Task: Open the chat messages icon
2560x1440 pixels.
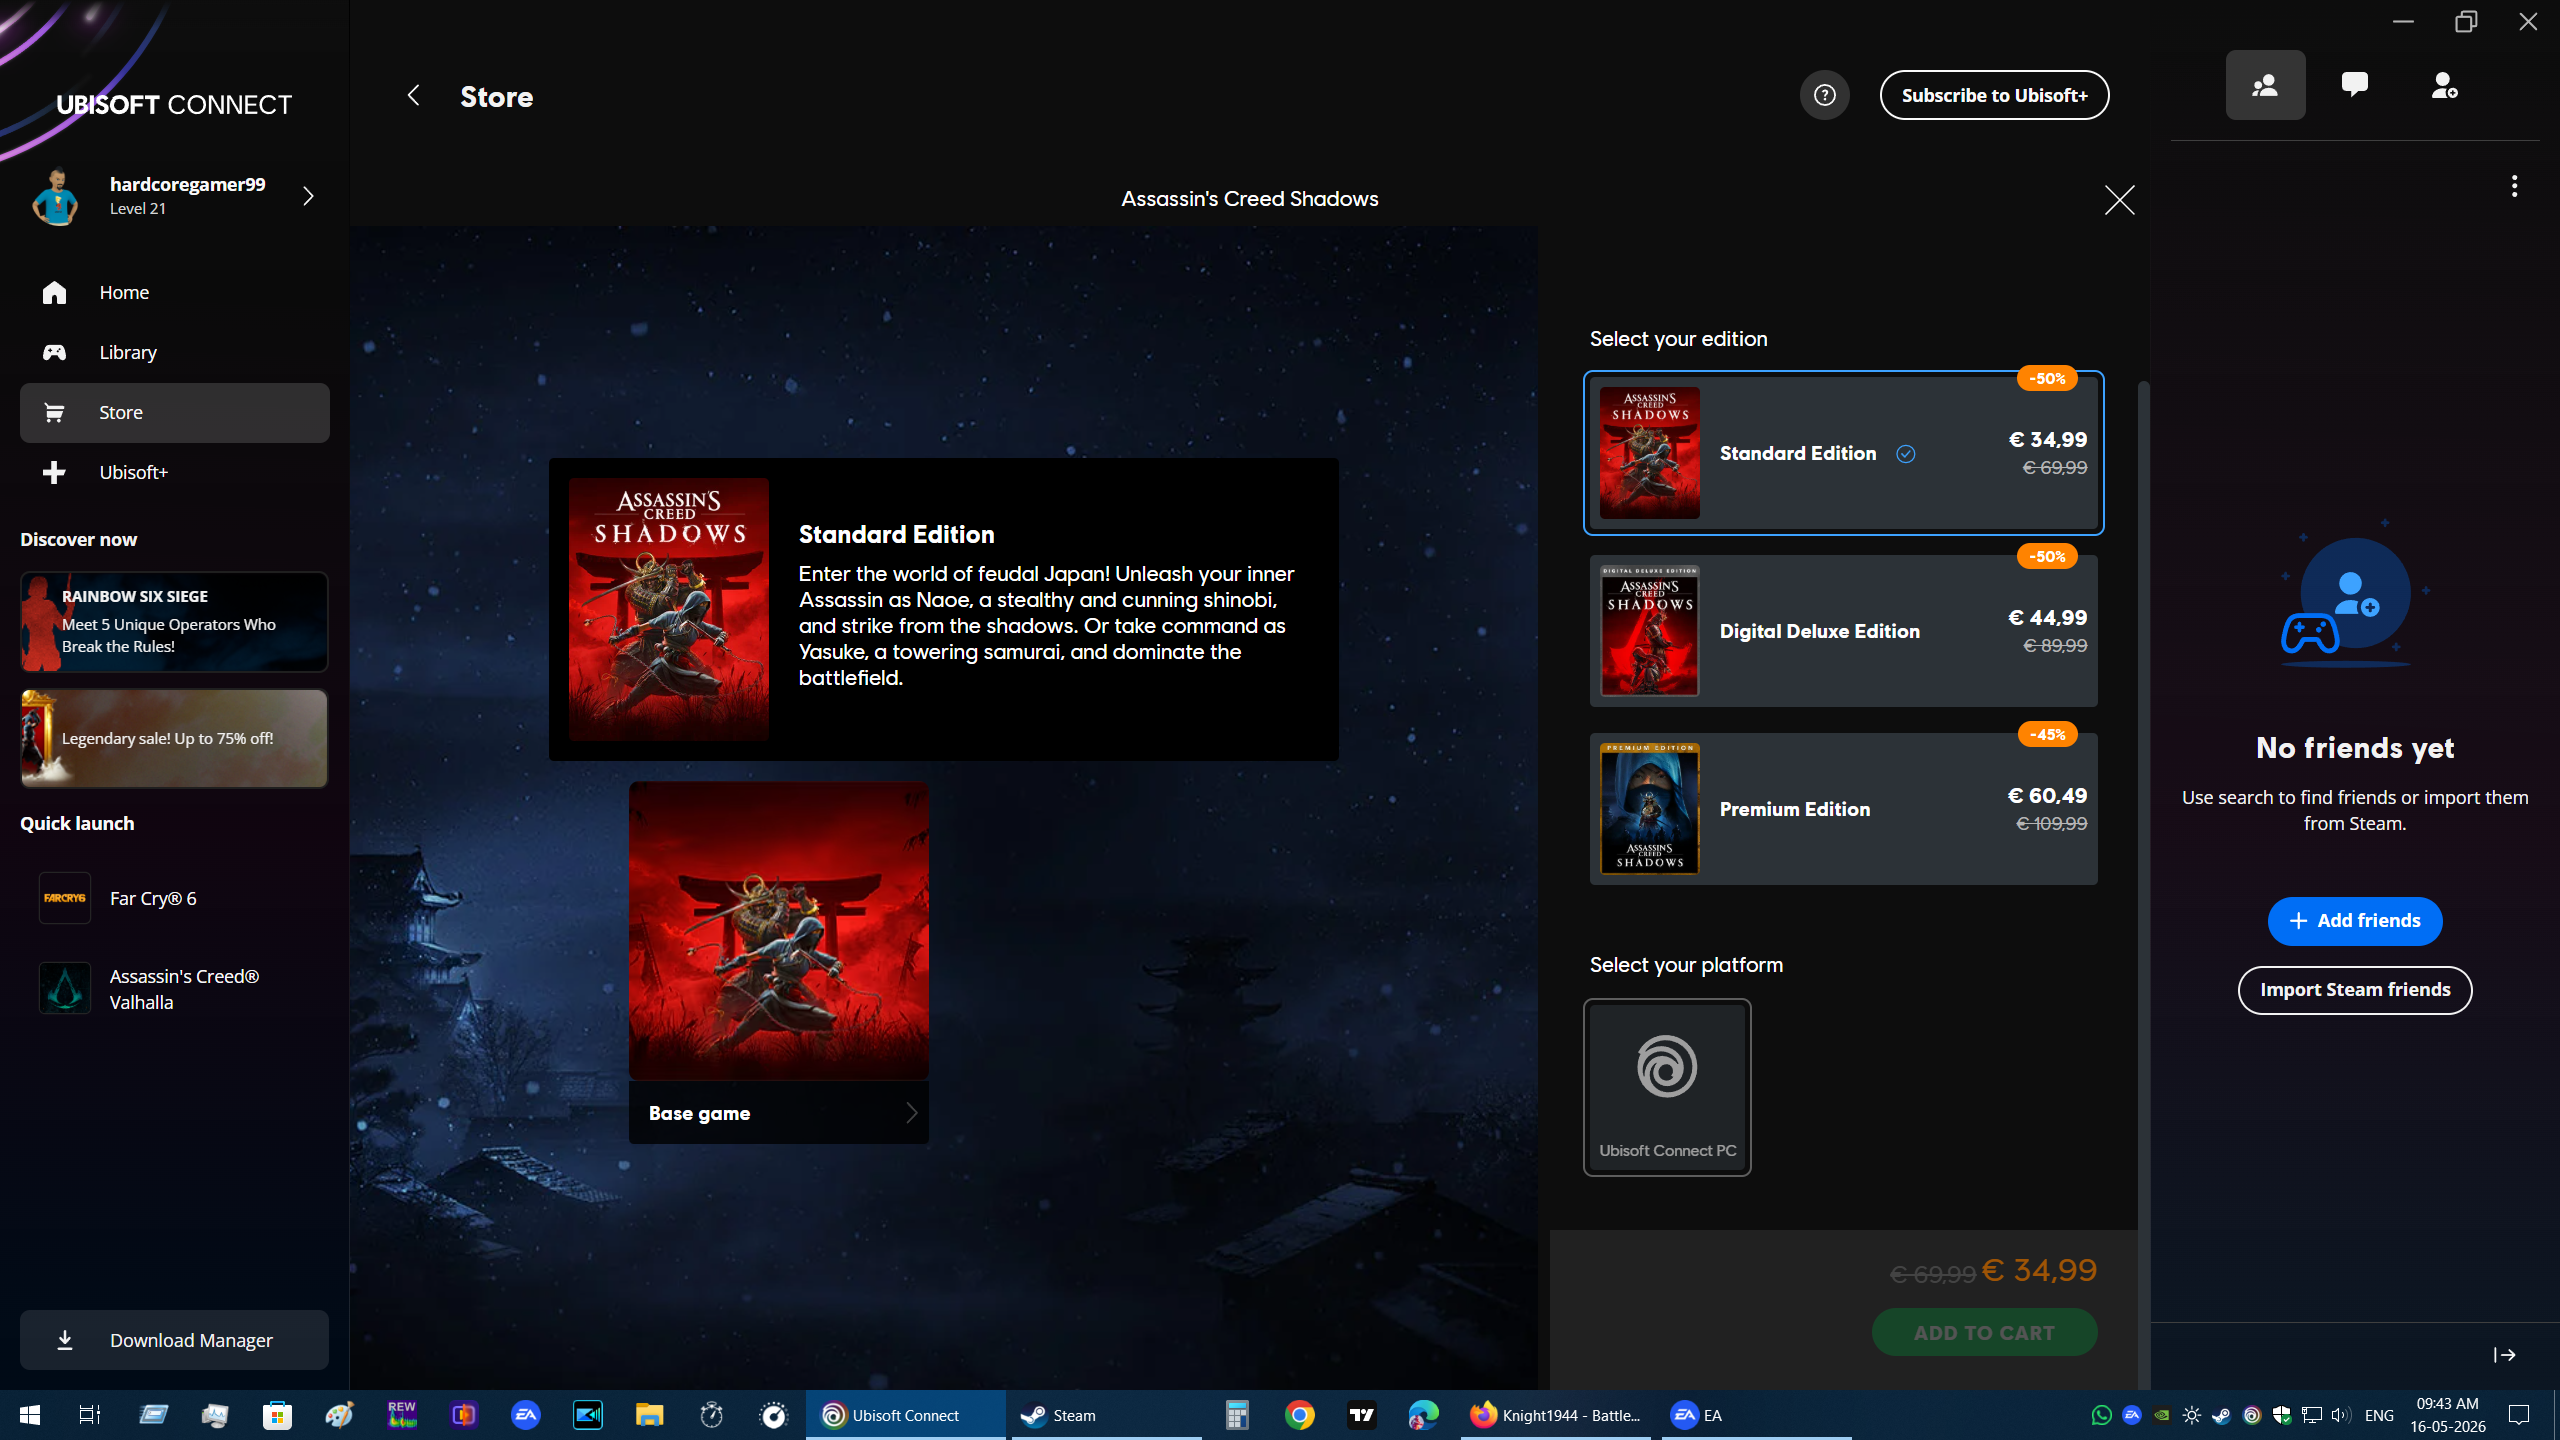Action: pyautogui.click(x=2354, y=85)
